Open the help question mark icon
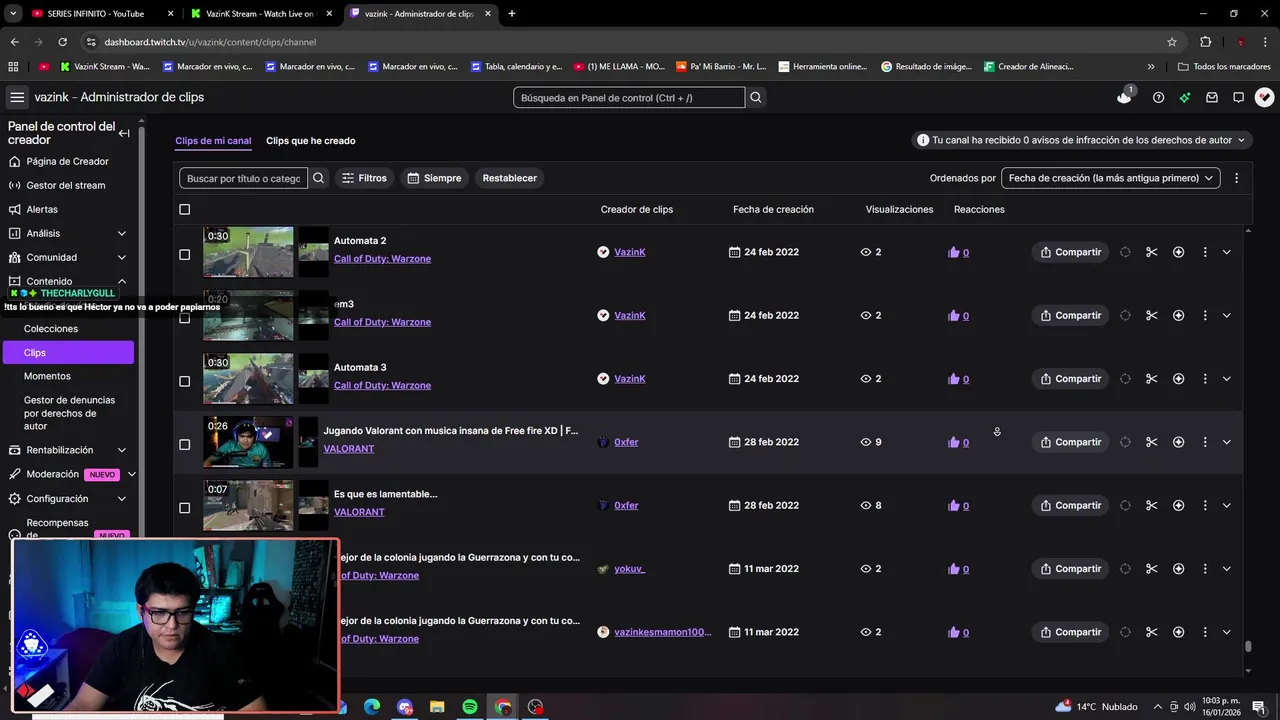1280x720 pixels. tap(1158, 97)
